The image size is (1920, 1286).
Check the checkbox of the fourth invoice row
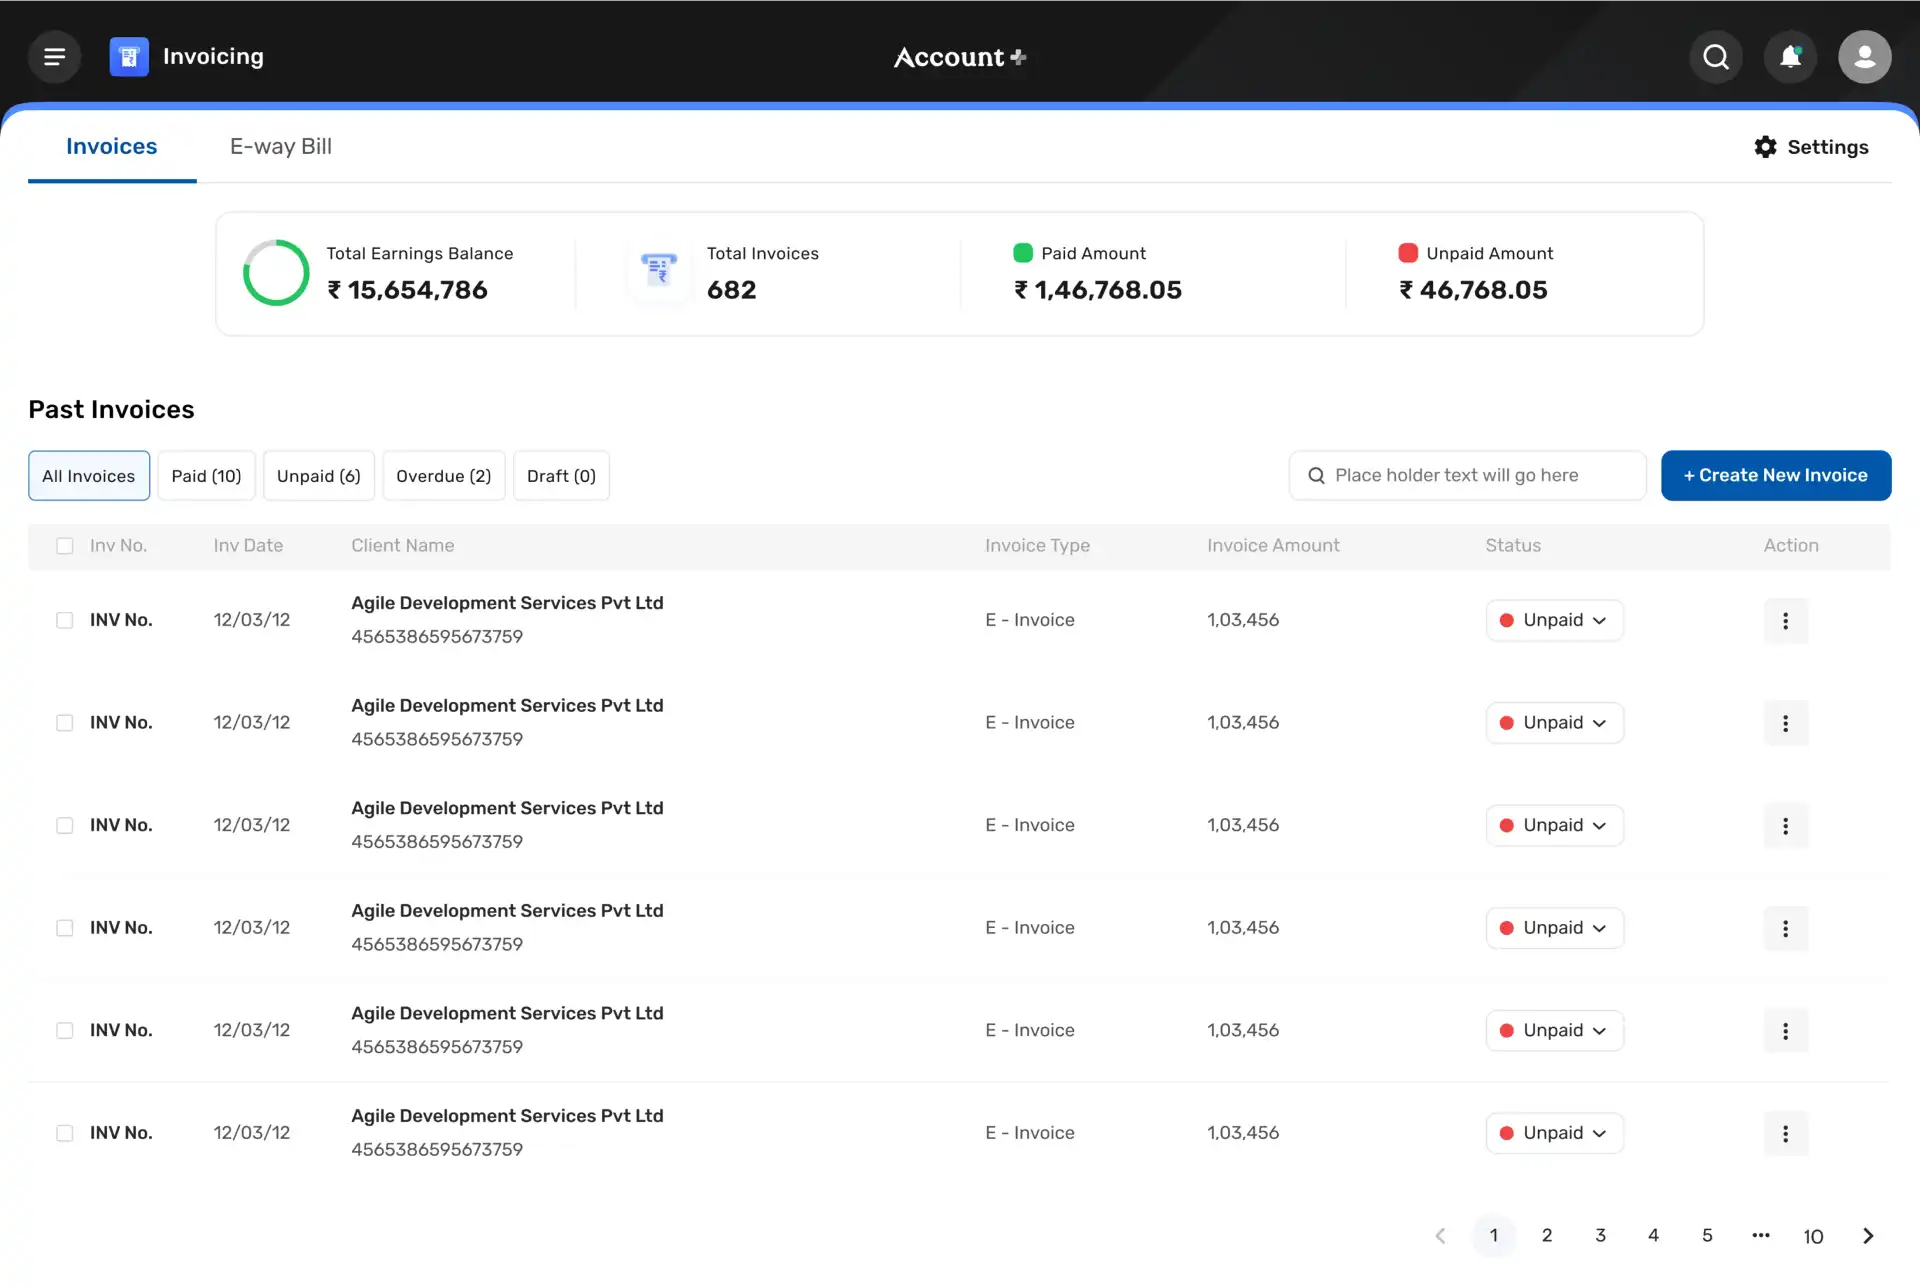[x=65, y=928]
